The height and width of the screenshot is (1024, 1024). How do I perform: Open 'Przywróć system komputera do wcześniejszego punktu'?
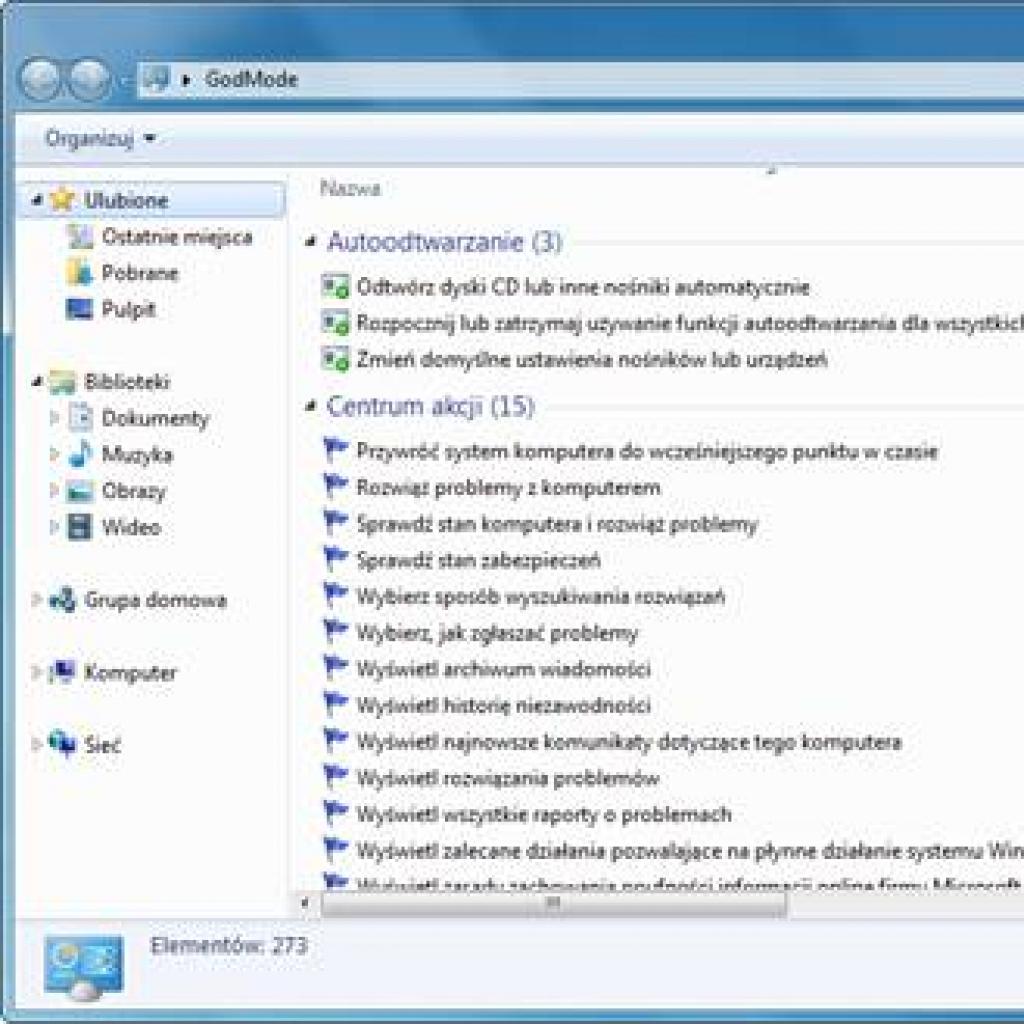click(x=647, y=452)
